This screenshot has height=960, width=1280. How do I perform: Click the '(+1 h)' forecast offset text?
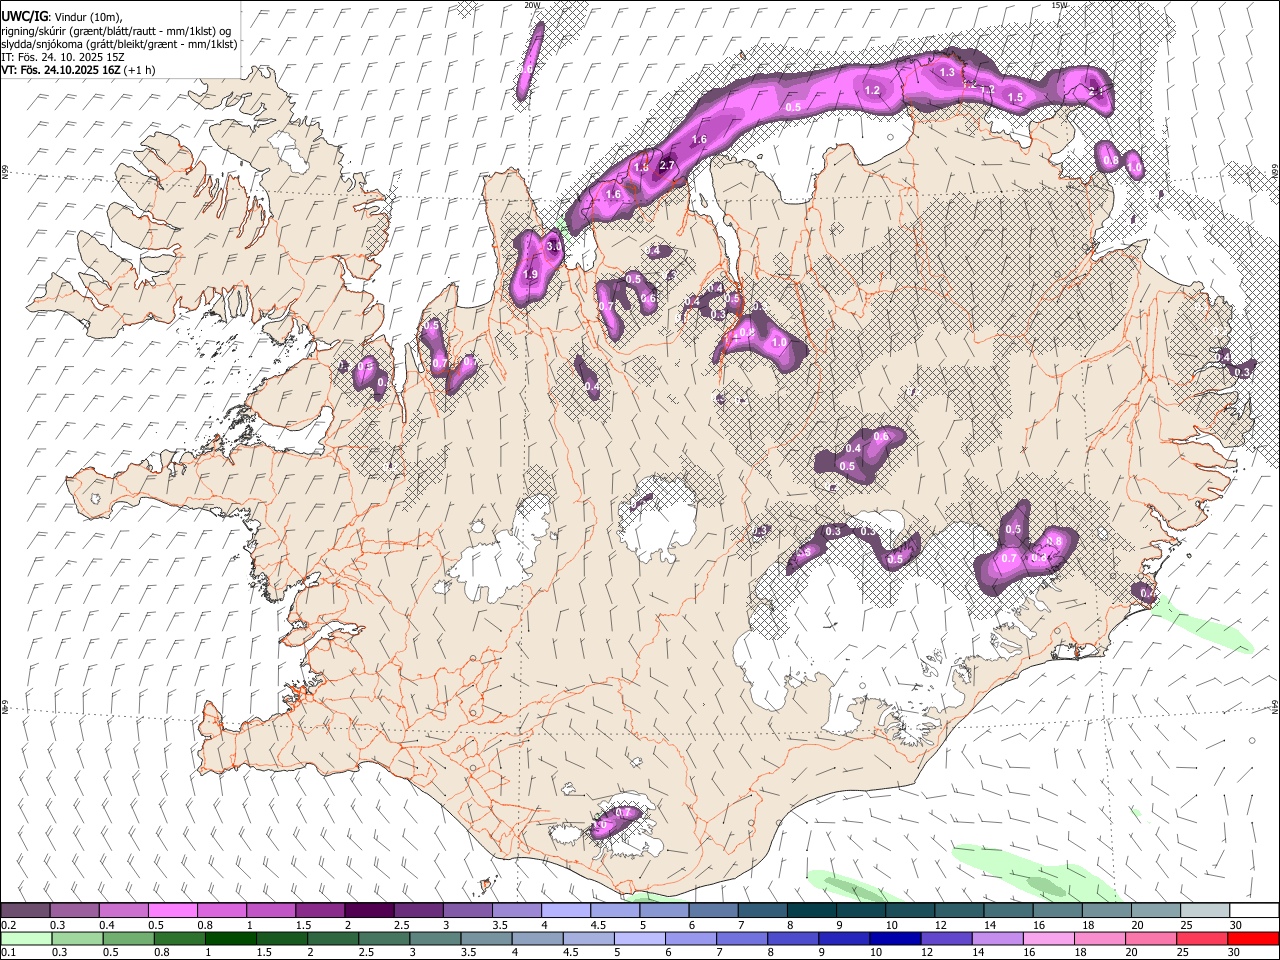tap(138, 70)
